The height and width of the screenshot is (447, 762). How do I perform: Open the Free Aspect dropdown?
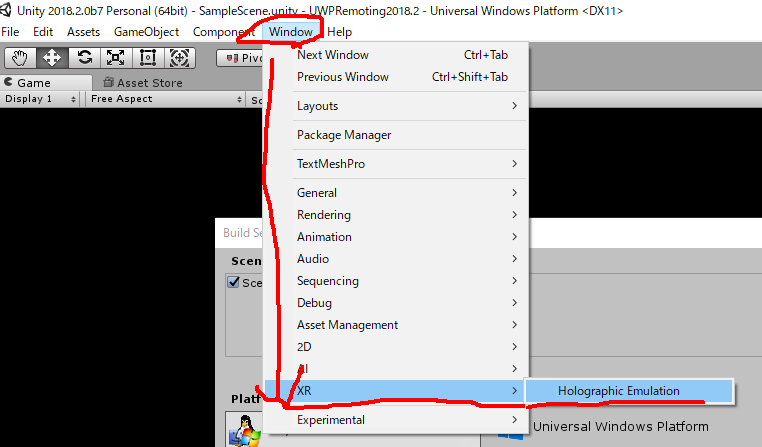point(166,99)
